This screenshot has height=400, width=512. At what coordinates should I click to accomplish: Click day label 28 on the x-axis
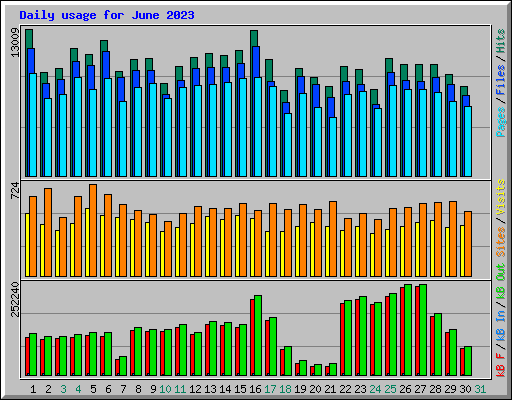435,389
